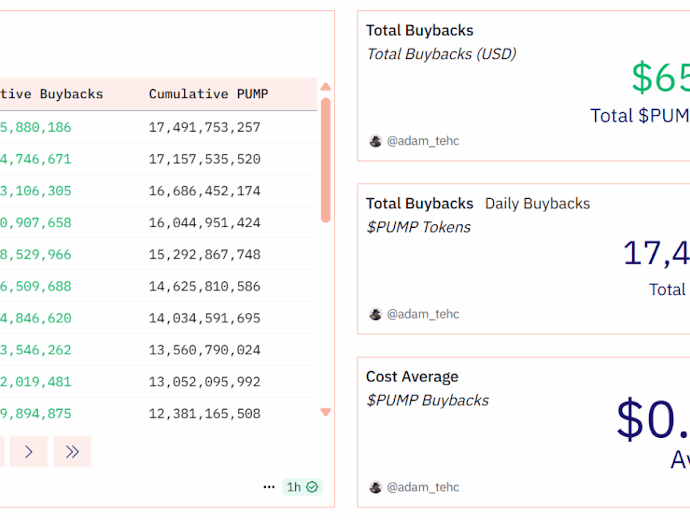Click the $0. cost average counter
690x520 pixels.
[x=653, y=418]
